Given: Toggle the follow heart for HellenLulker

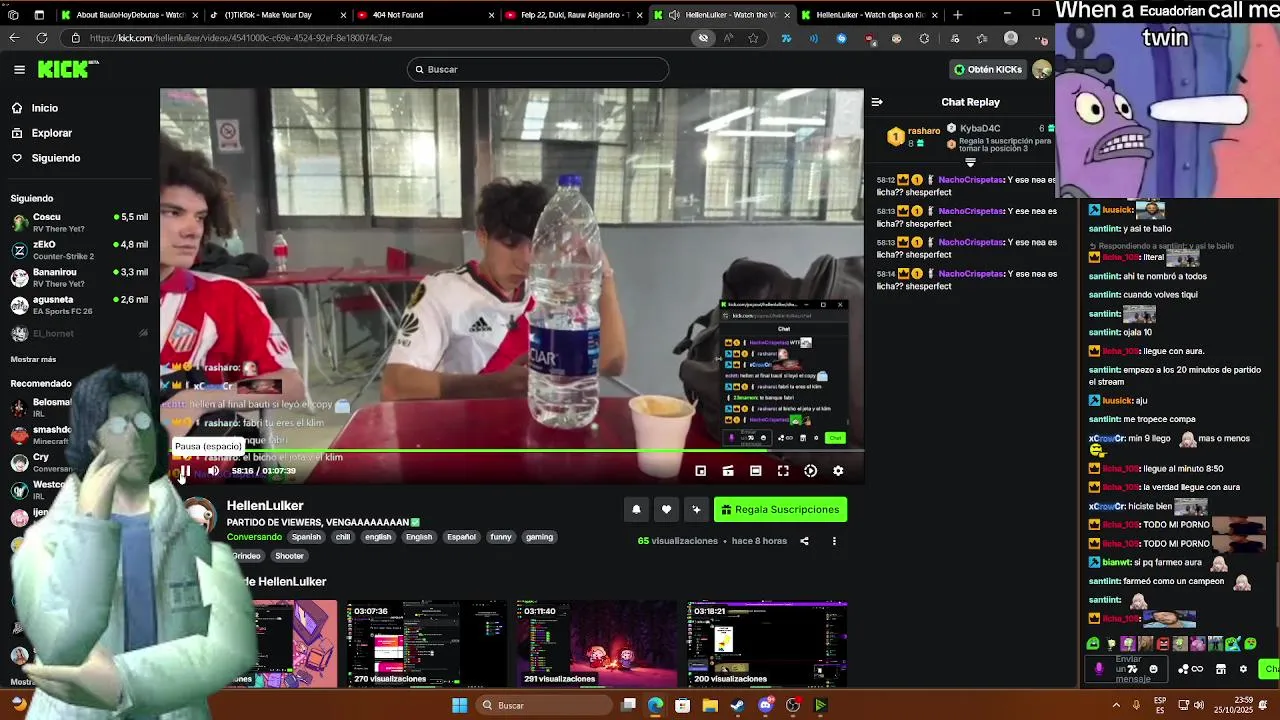Looking at the screenshot, I should [666, 510].
